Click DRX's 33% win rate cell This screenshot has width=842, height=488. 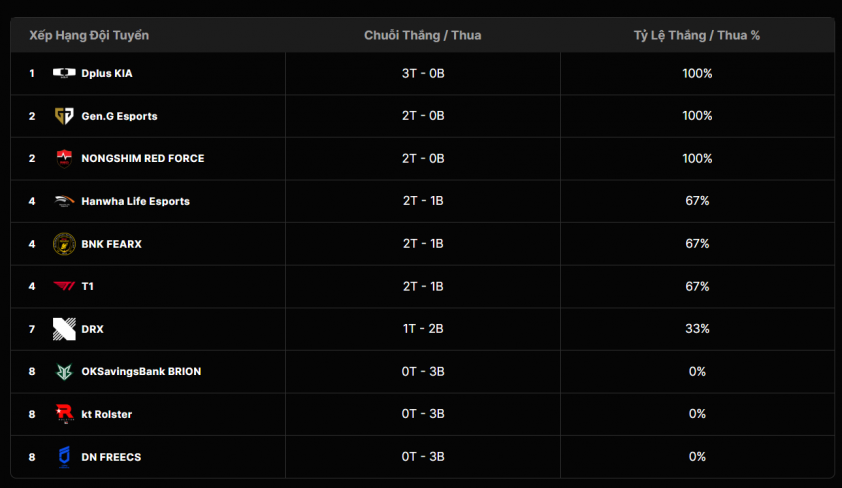coord(697,329)
